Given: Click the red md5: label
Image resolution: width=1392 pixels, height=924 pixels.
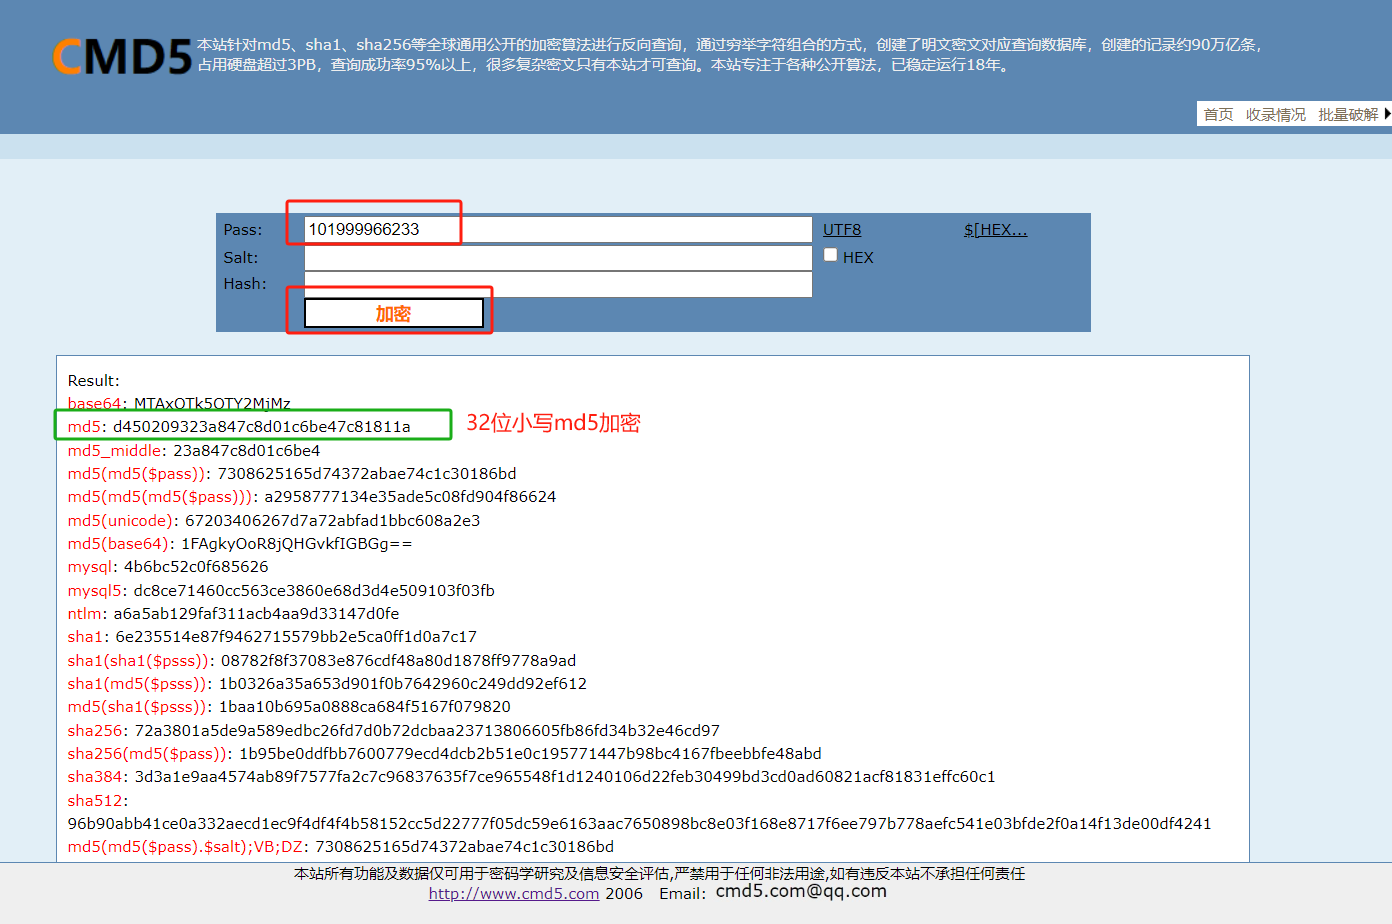Looking at the screenshot, I should pyautogui.click(x=86, y=426).
